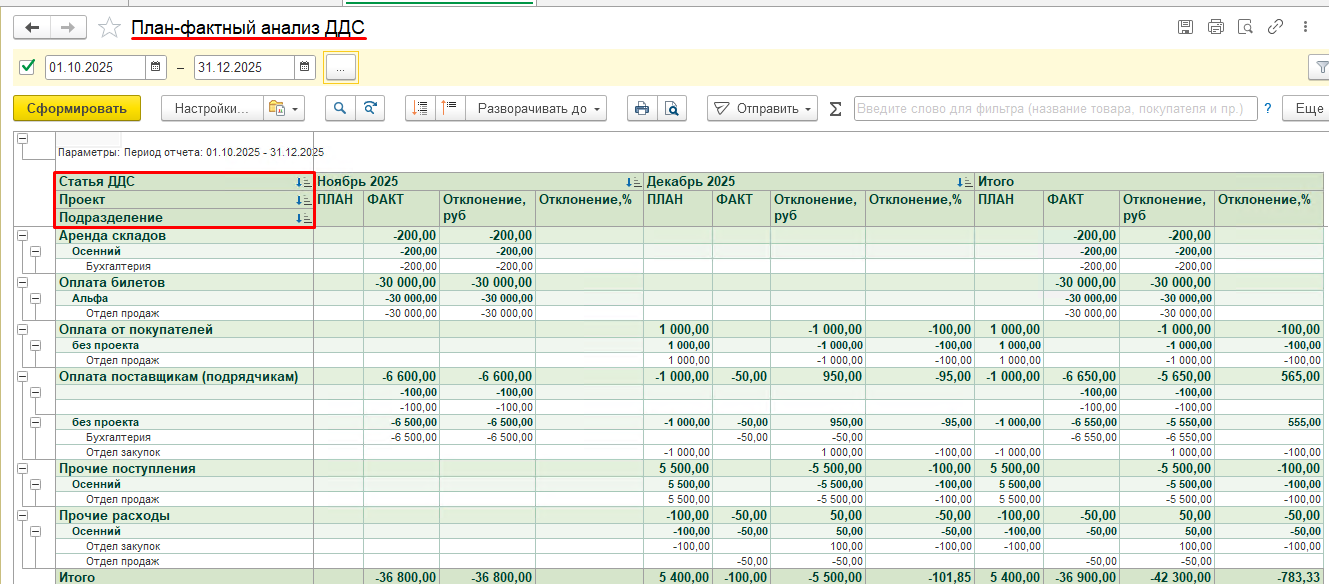Click the sum sigma icon

tap(836, 108)
